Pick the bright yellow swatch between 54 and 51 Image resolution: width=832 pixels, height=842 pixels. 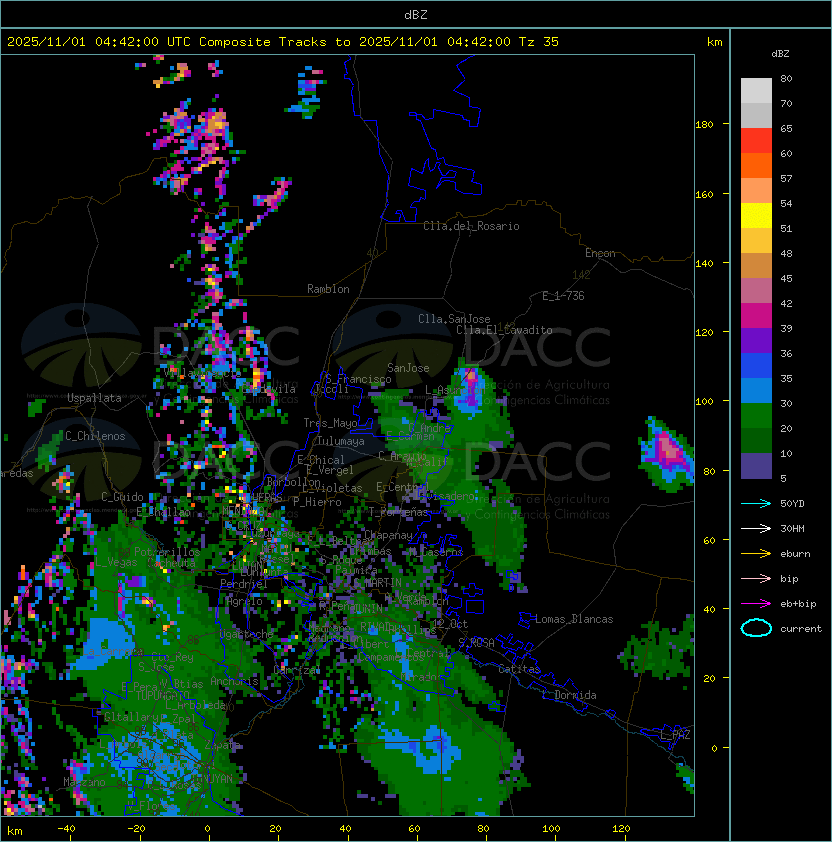tap(756, 216)
